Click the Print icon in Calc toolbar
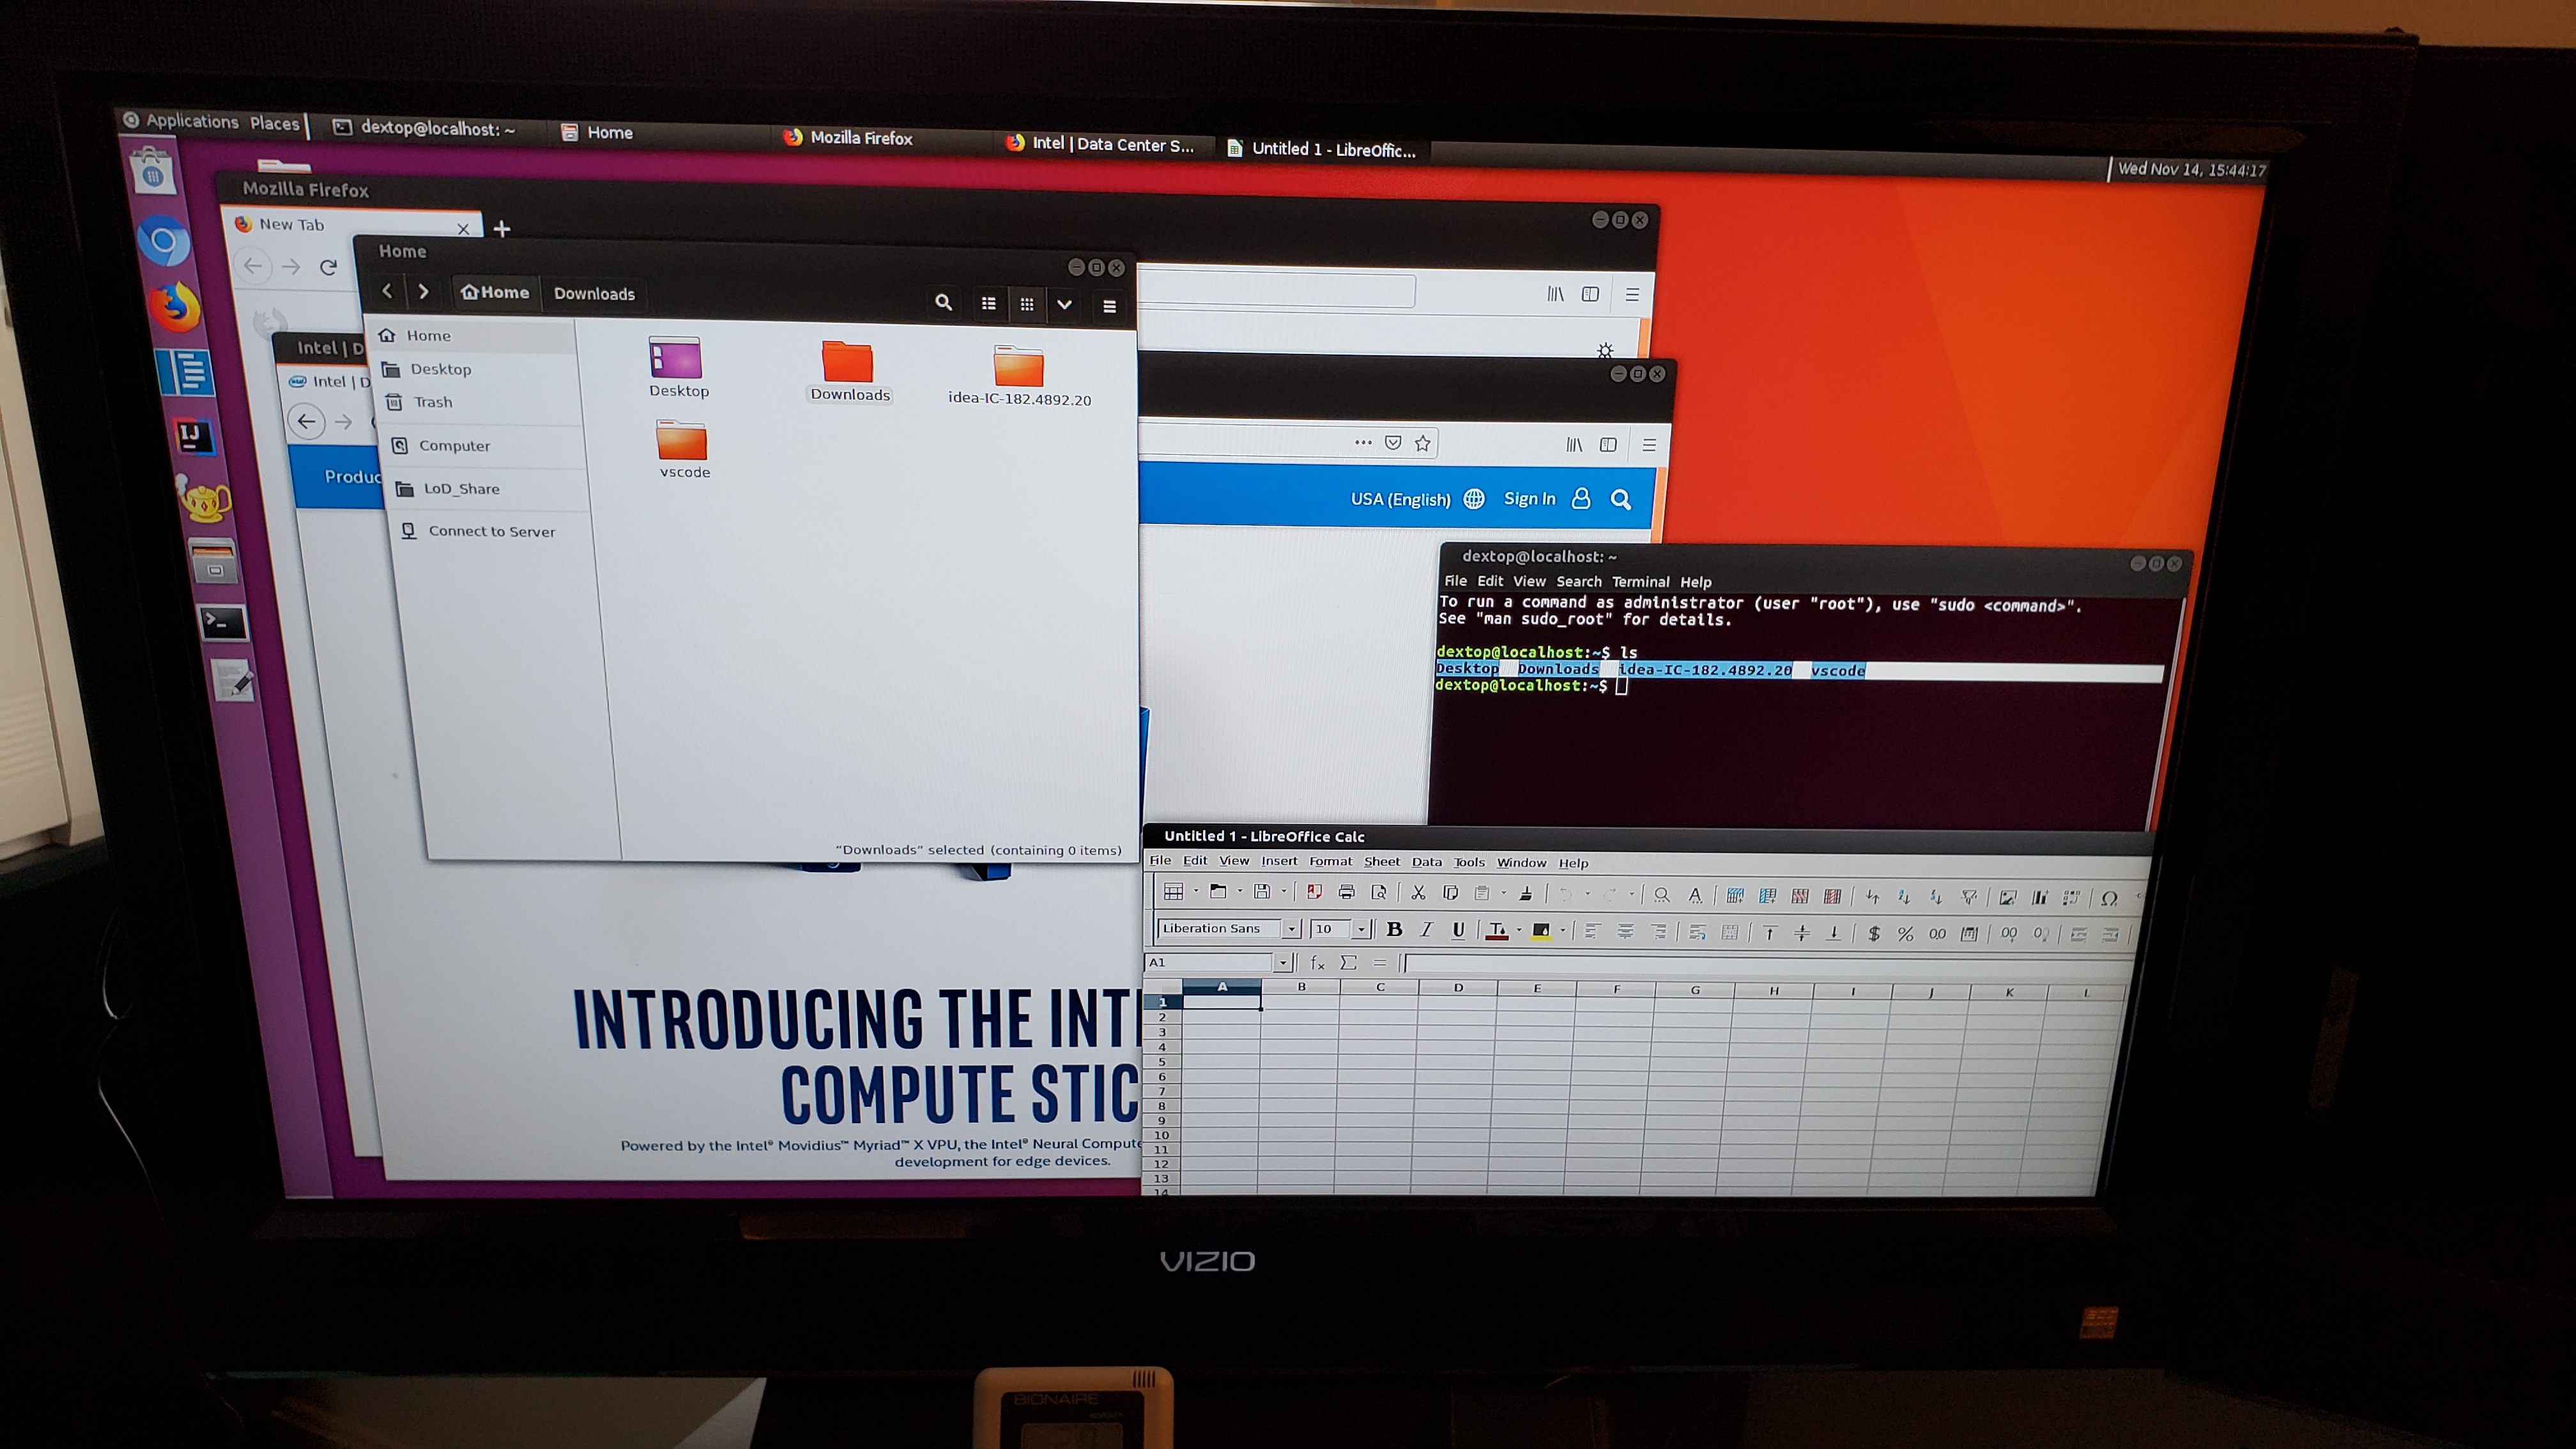This screenshot has height=1449, width=2576. [1346, 892]
